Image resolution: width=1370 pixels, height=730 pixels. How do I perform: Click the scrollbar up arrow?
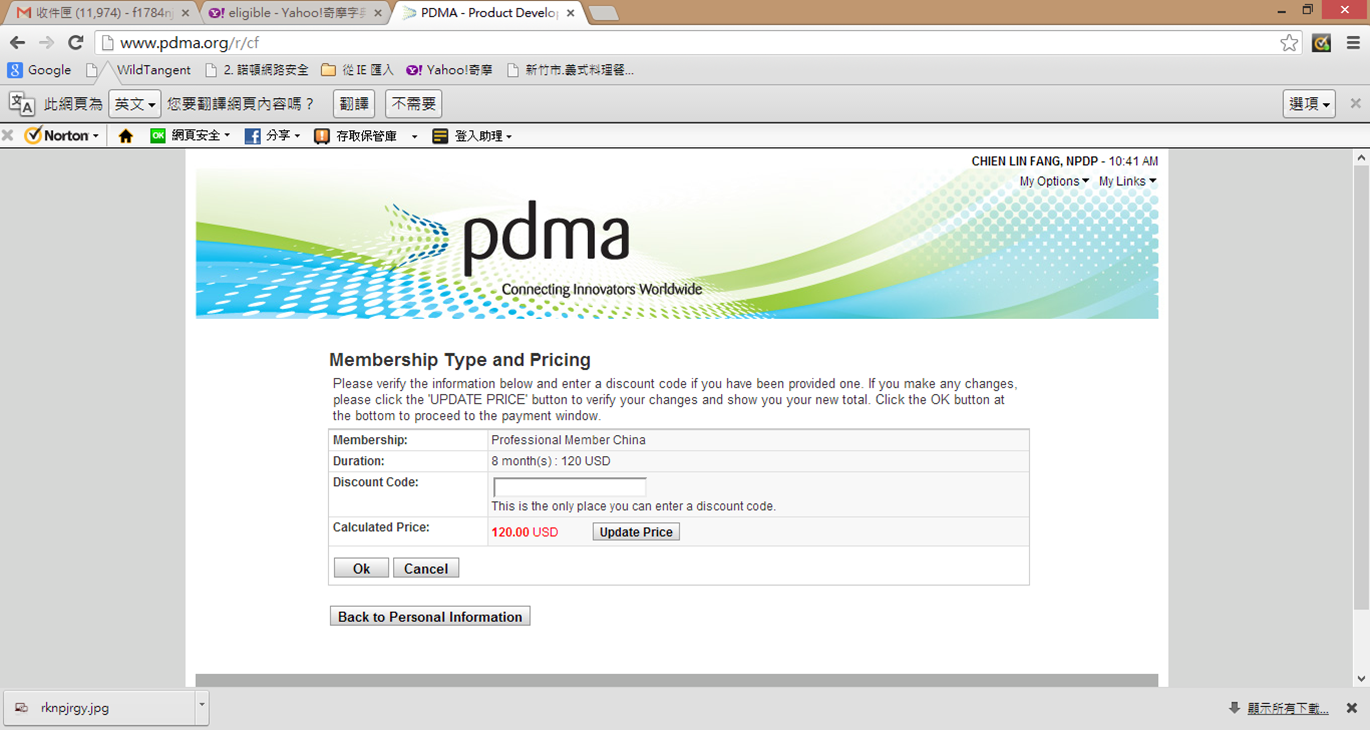[1361, 158]
